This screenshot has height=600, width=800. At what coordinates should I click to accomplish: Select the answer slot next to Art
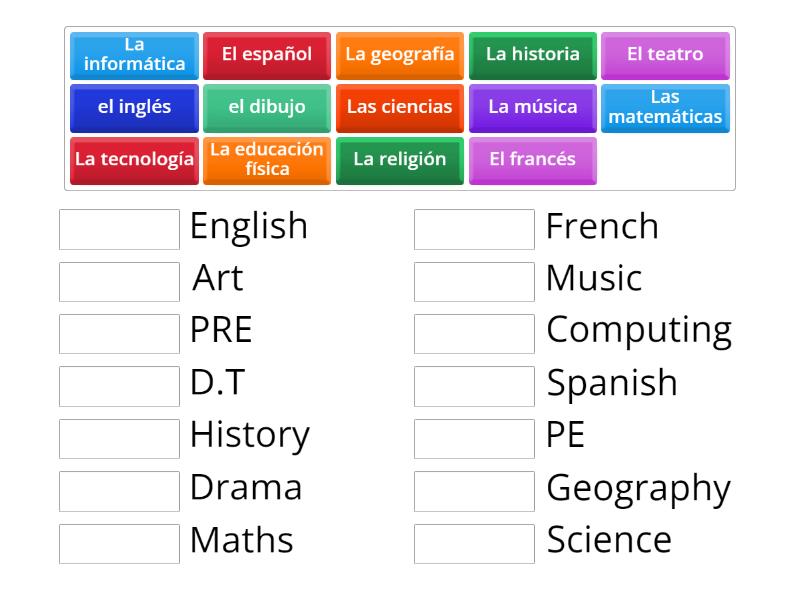coord(119,281)
